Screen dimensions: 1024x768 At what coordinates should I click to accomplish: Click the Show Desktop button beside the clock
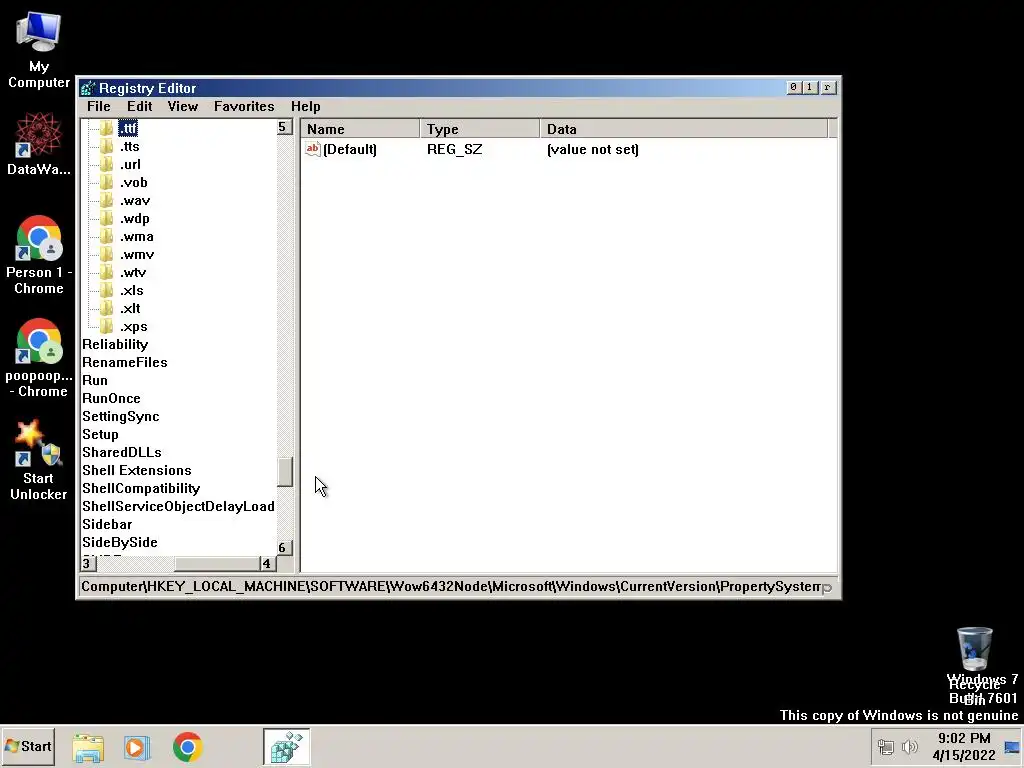(1012, 746)
